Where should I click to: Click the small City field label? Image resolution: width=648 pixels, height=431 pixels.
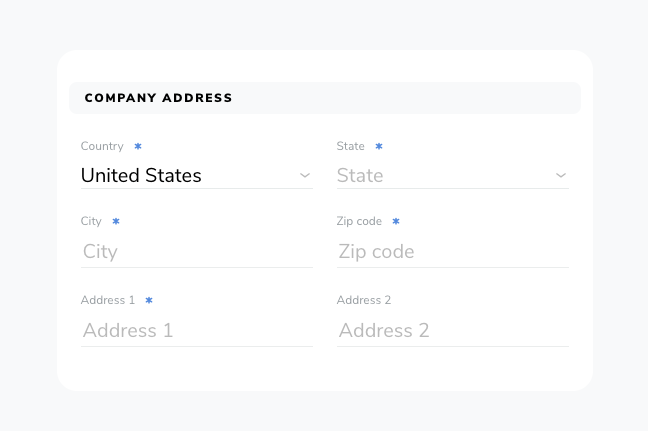coord(91,221)
